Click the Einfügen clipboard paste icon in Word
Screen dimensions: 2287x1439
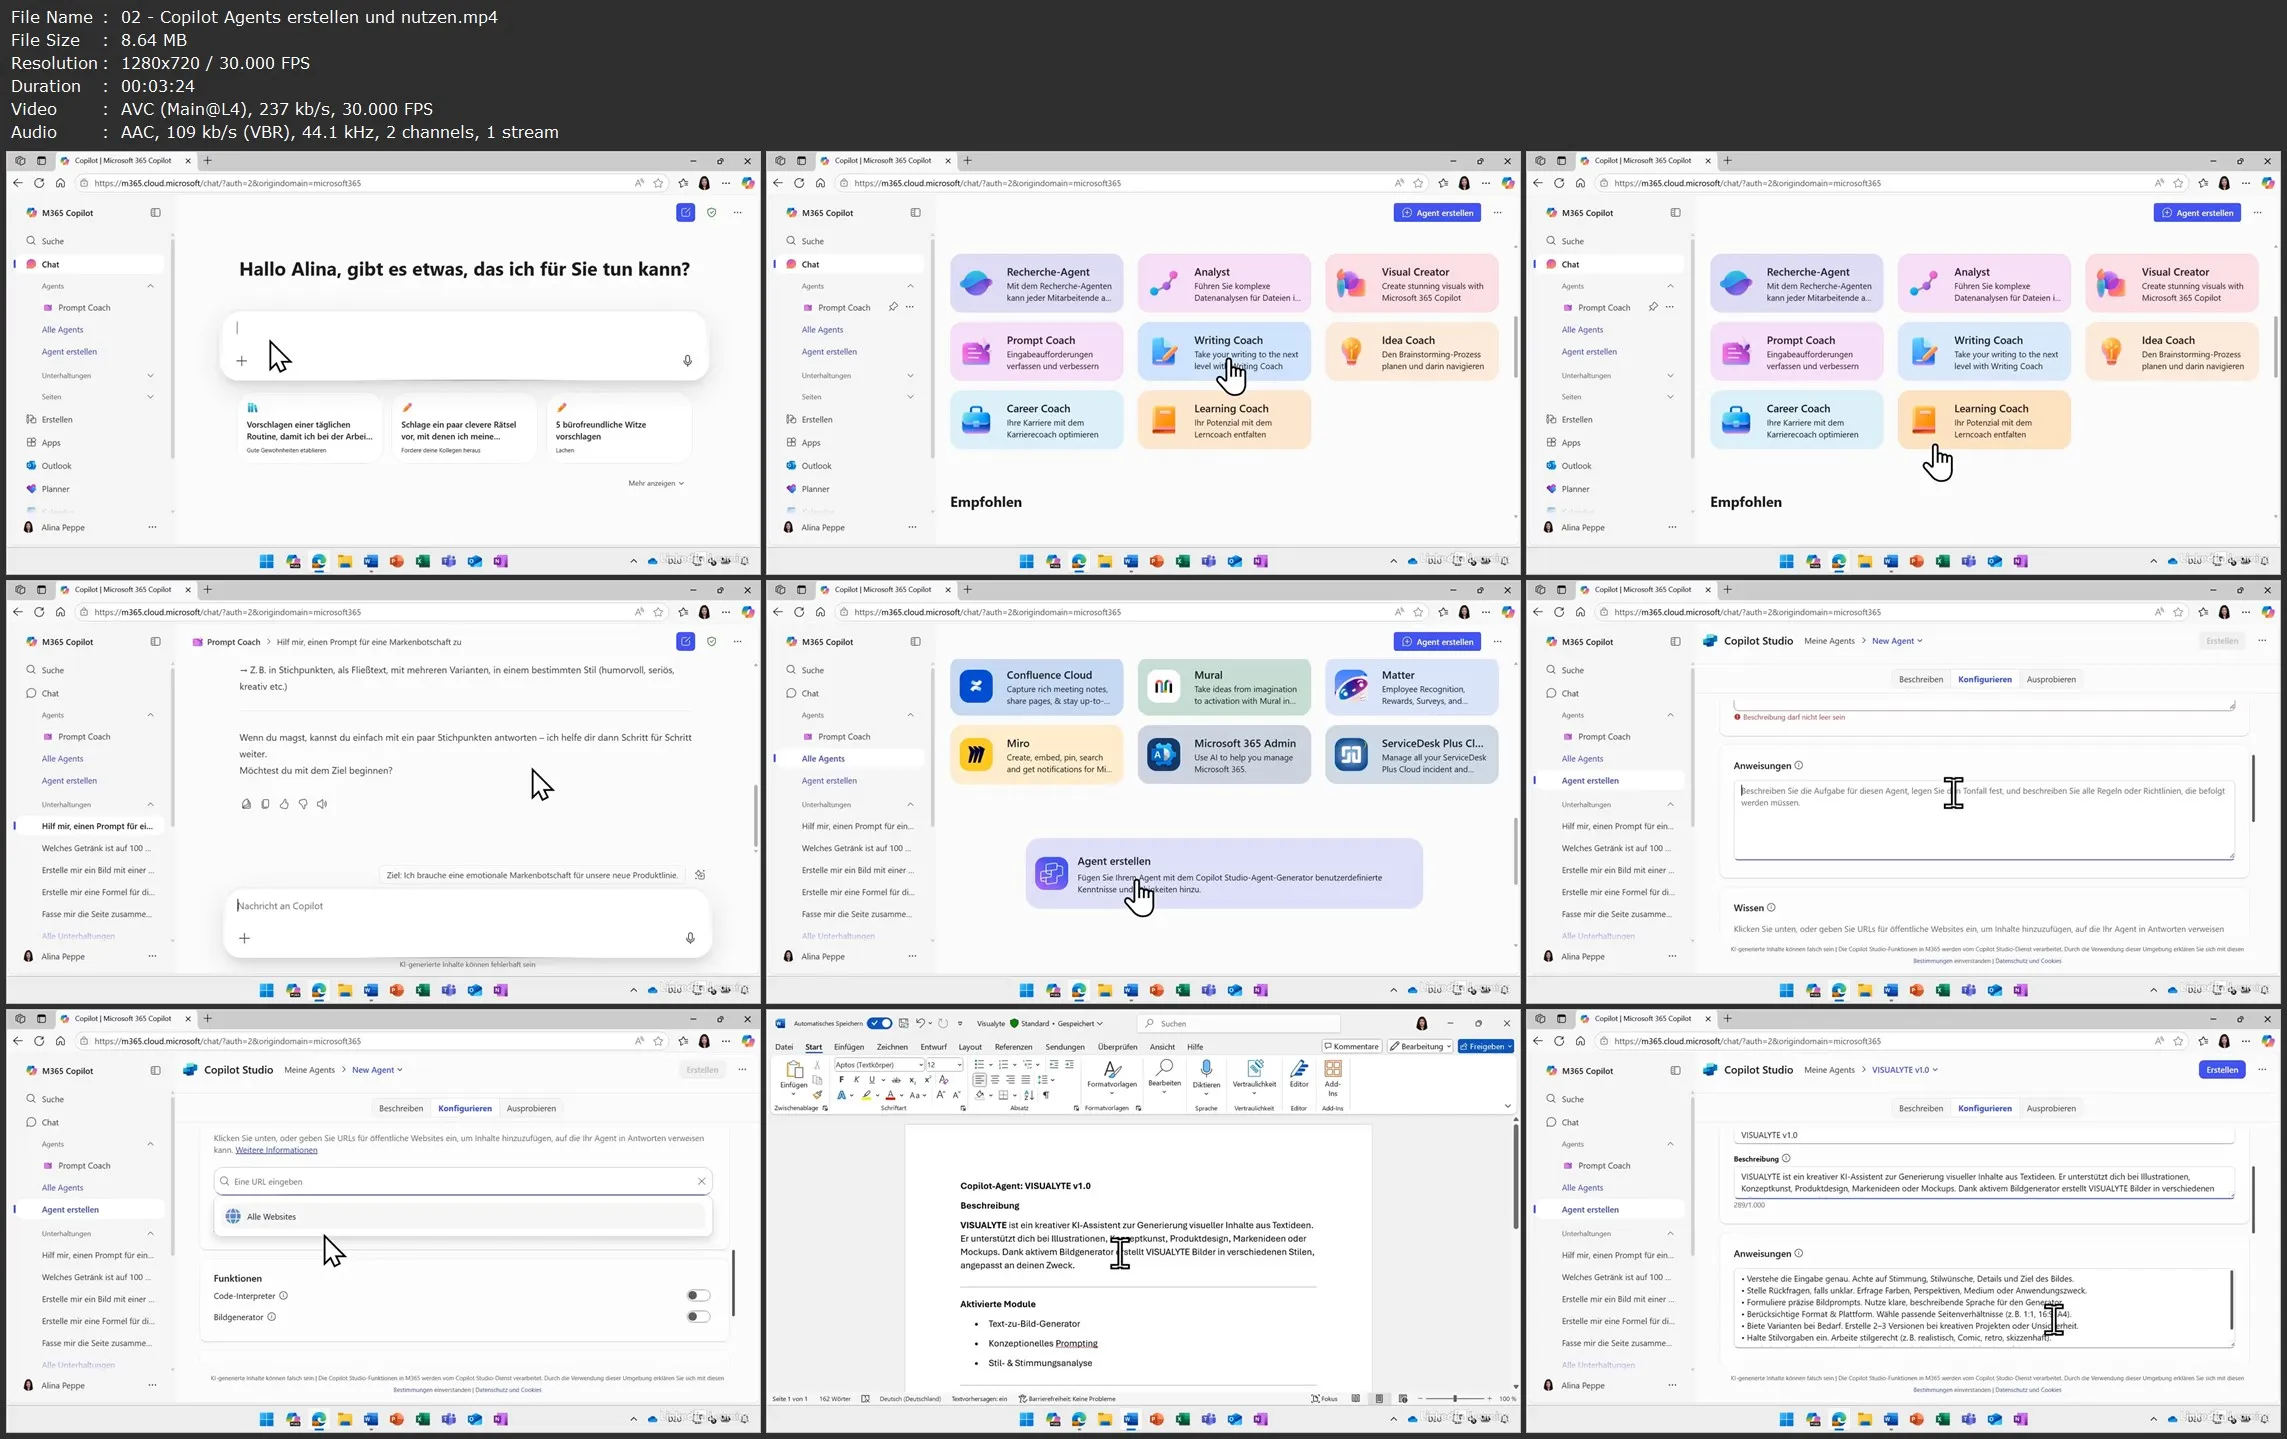tap(794, 1069)
